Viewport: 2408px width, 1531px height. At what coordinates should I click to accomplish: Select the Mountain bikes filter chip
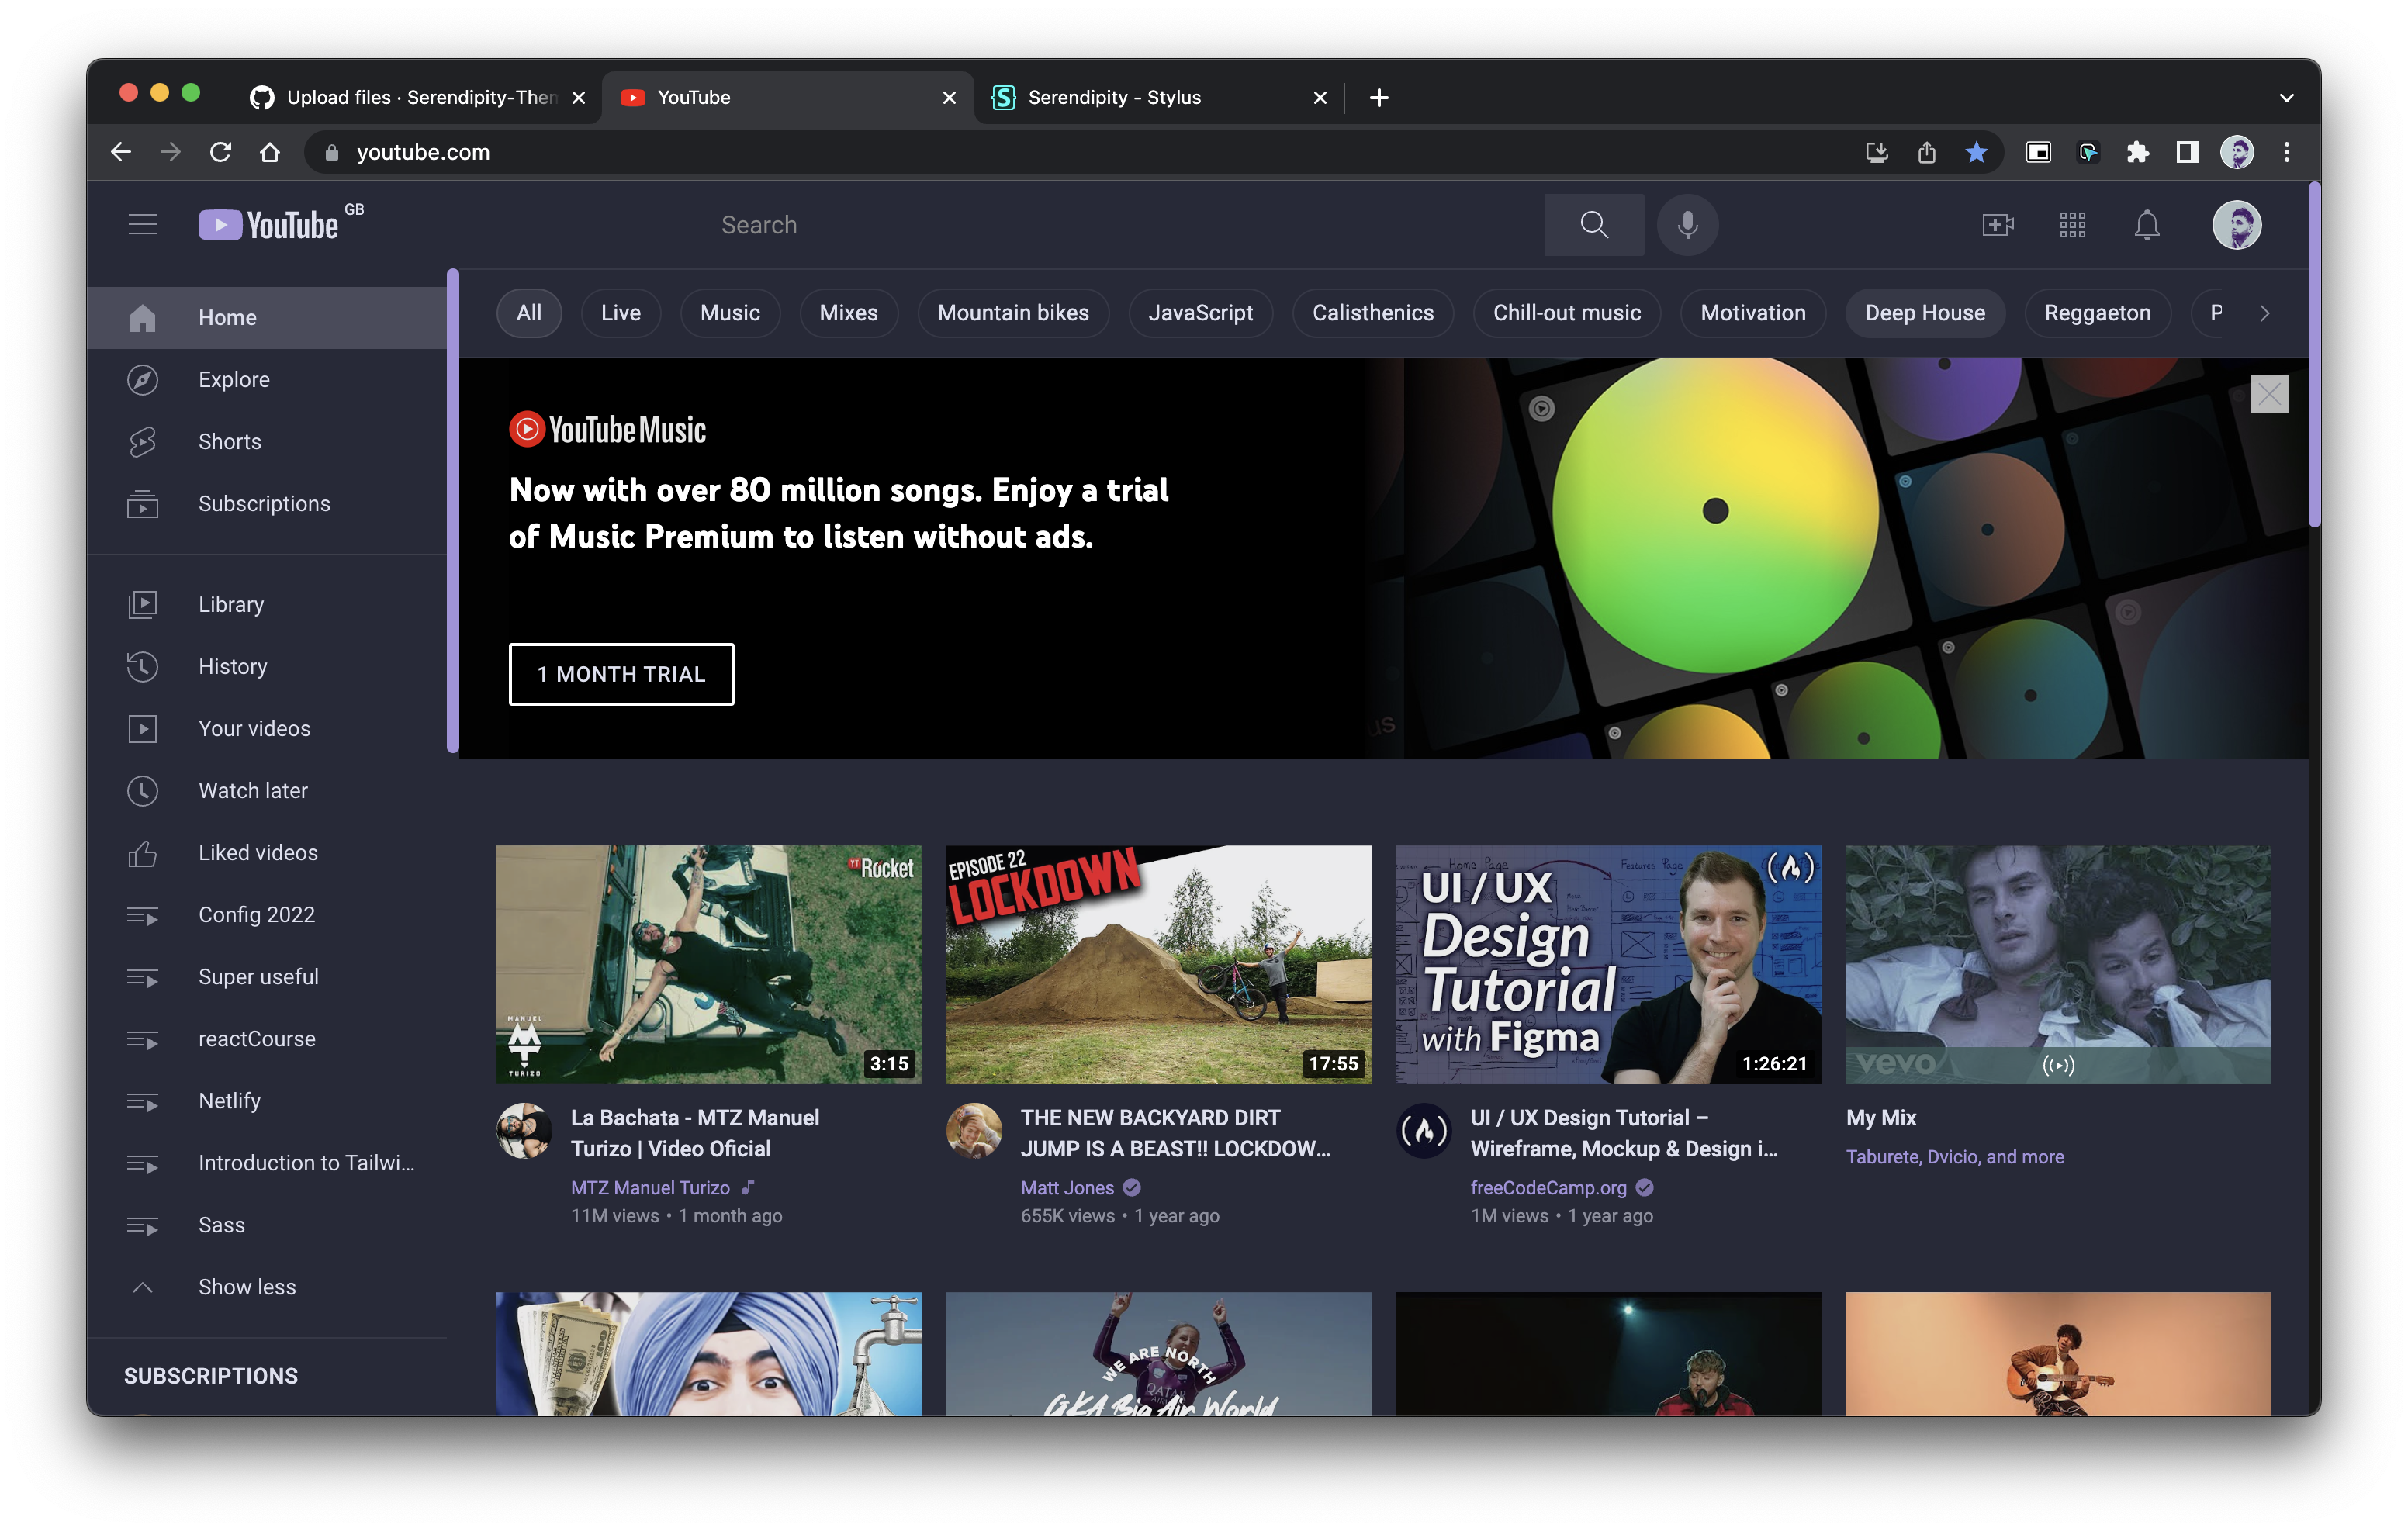pyautogui.click(x=1012, y=313)
